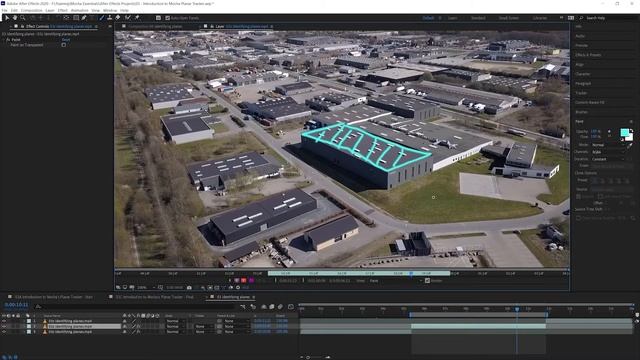The height and width of the screenshot is (360, 640).
Task: Hide layer 2 with eye toggle
Action: 4,327
